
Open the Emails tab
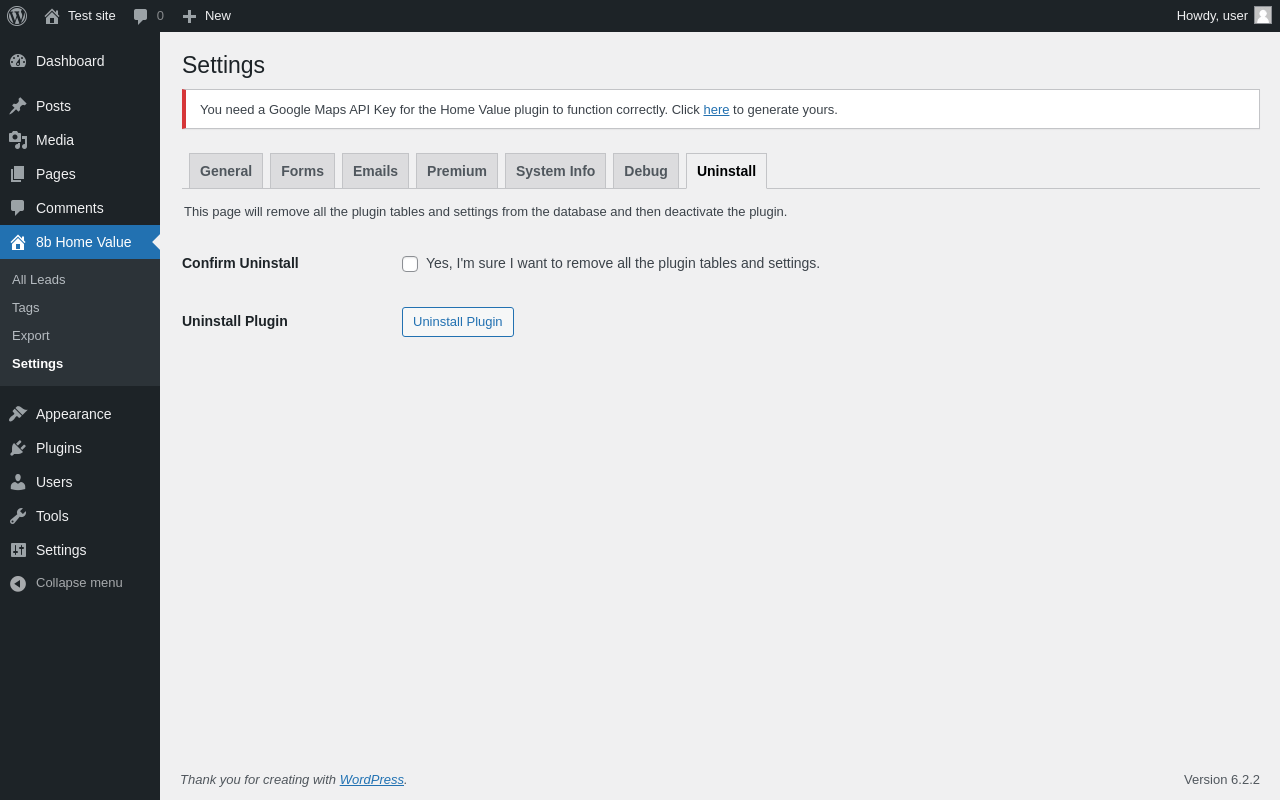[375, 171]
